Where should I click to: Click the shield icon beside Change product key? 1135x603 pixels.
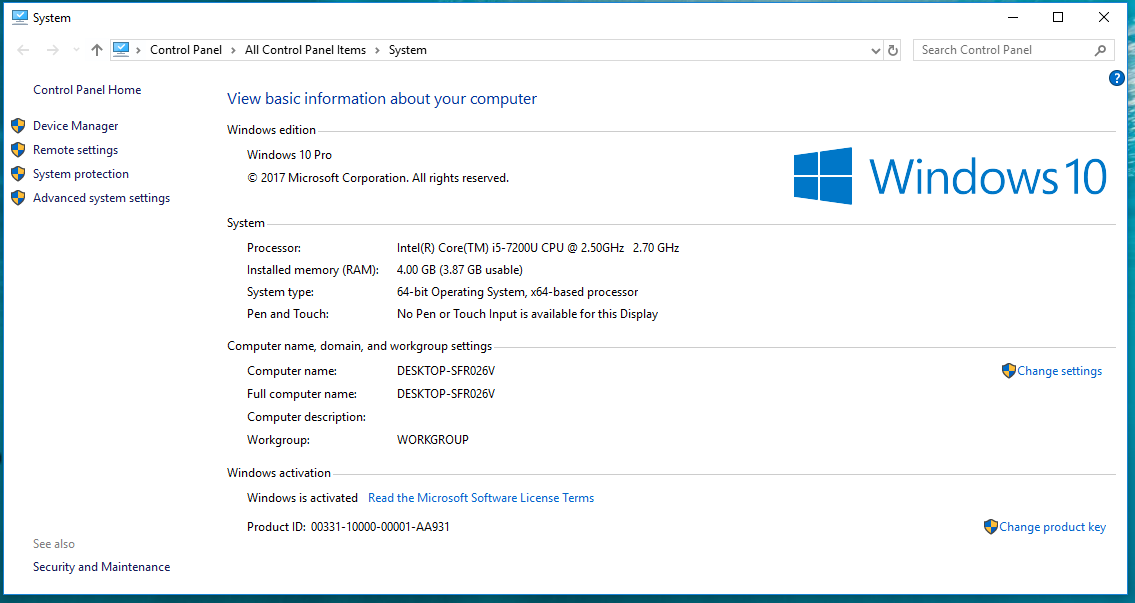click(990, 527)
